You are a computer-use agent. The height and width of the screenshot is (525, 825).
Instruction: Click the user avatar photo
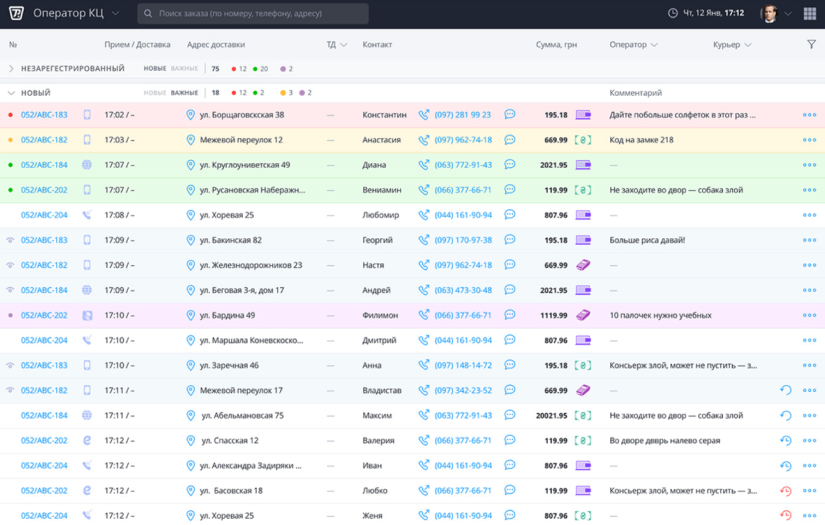[x=769, y=14]
